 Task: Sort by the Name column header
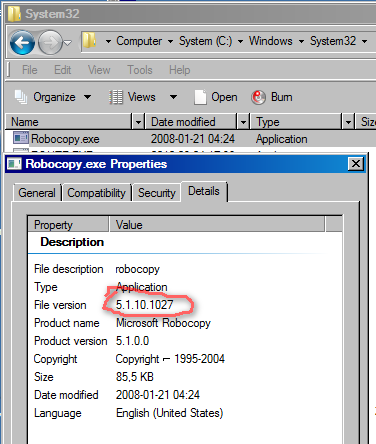pyautogui.click(x=69, y=122)
